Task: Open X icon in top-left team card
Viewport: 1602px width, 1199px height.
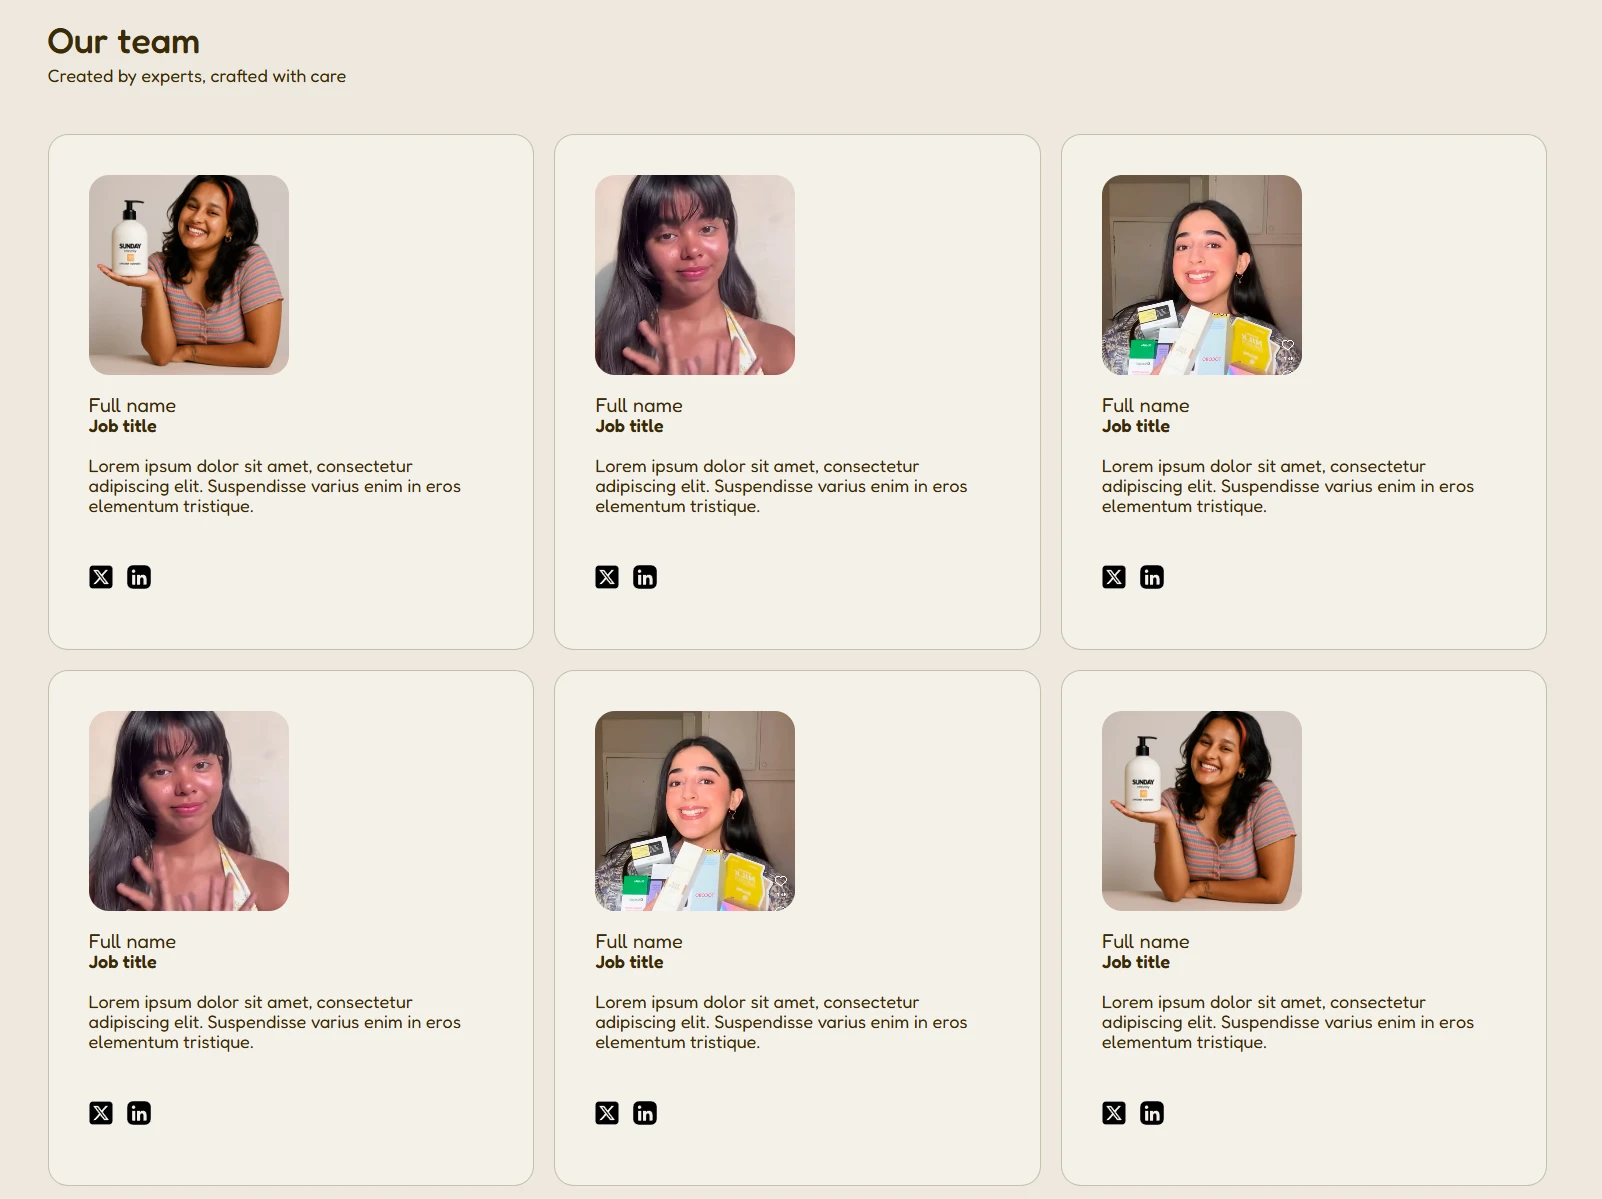Action: point(101,577)
